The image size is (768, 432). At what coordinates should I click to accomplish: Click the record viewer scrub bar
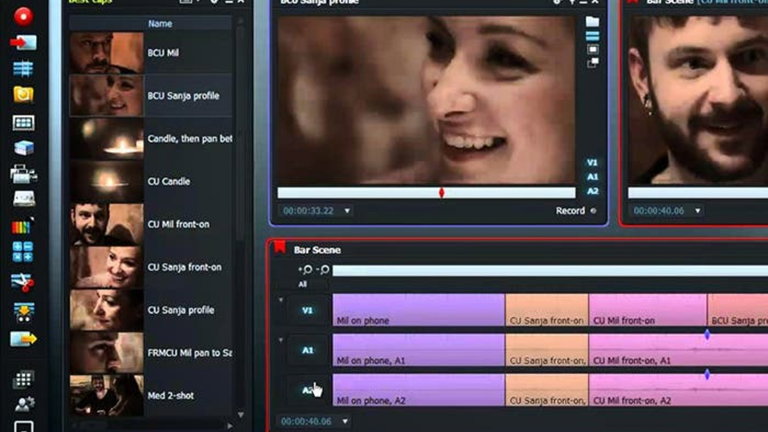(x=698, y=193)
